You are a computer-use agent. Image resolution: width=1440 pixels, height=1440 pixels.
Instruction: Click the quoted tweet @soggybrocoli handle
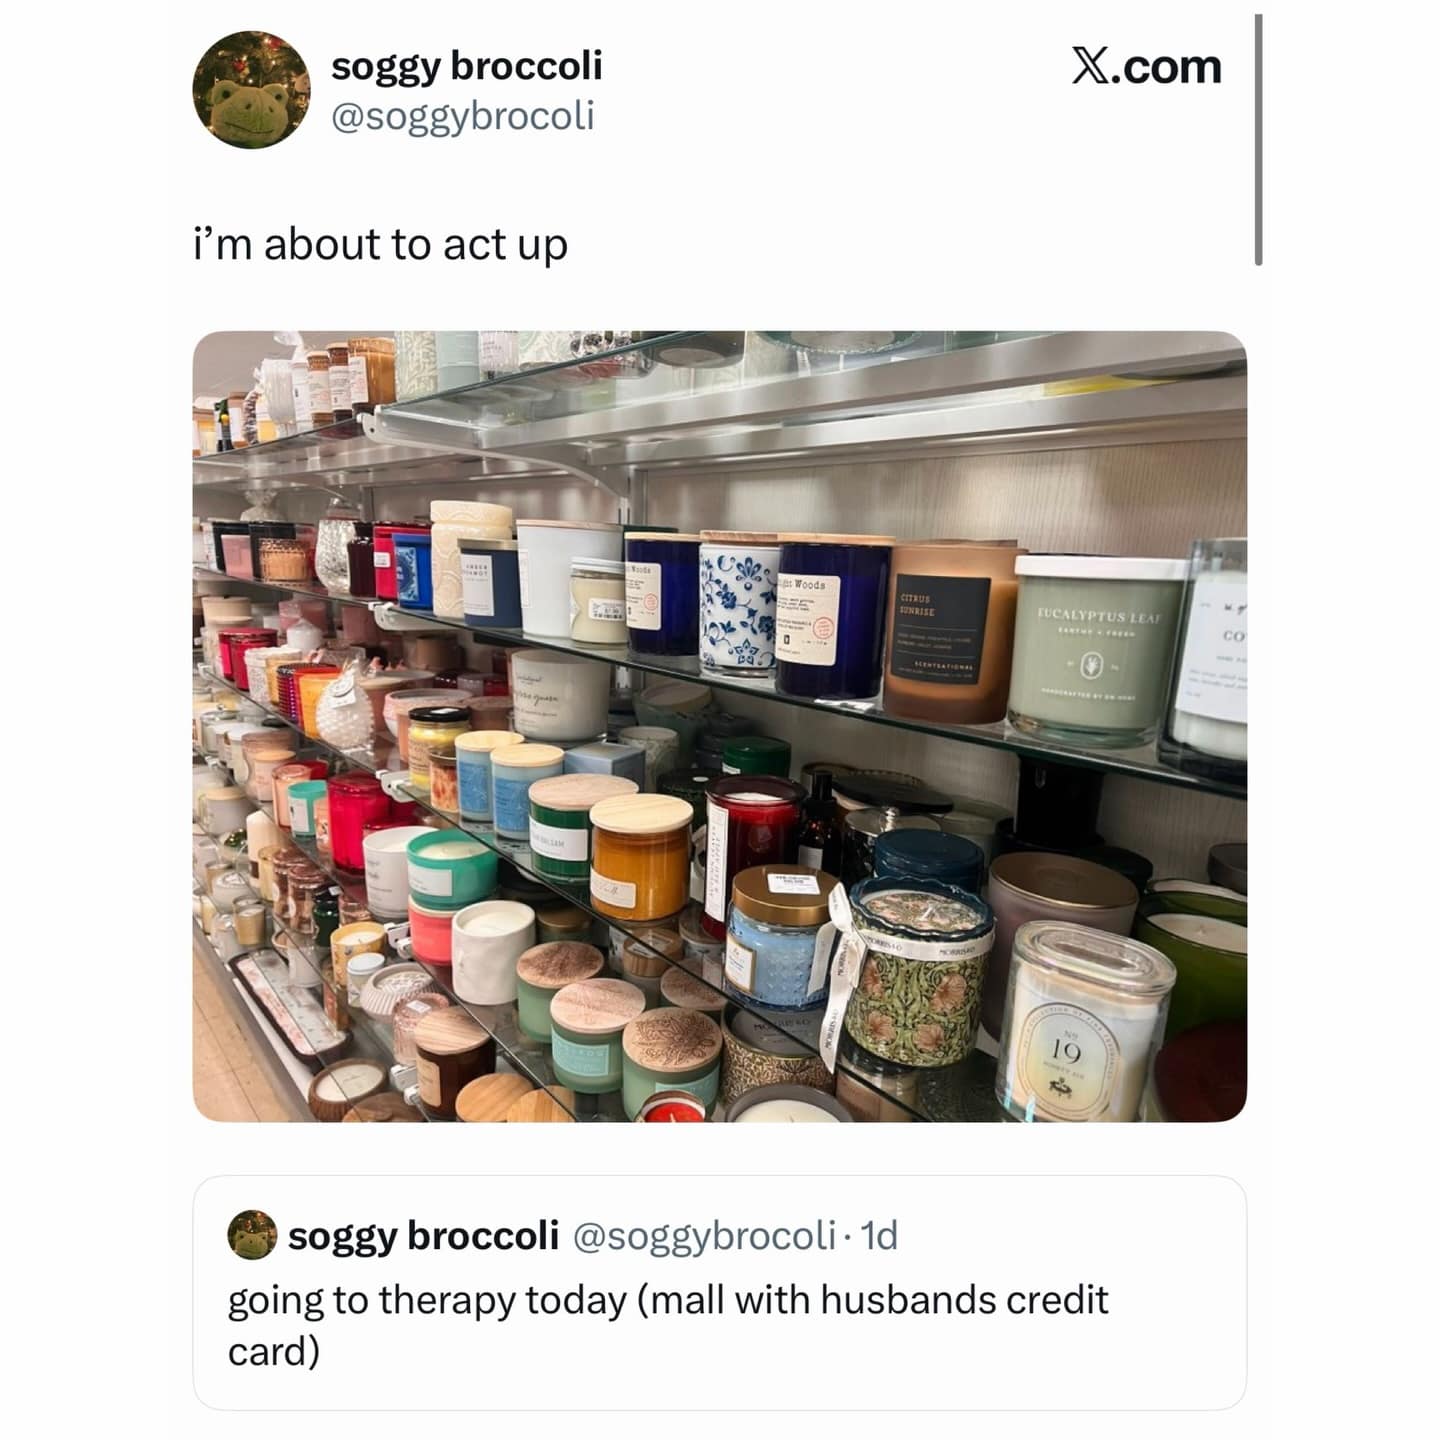pyautogui.click(x=704, y=1236)
